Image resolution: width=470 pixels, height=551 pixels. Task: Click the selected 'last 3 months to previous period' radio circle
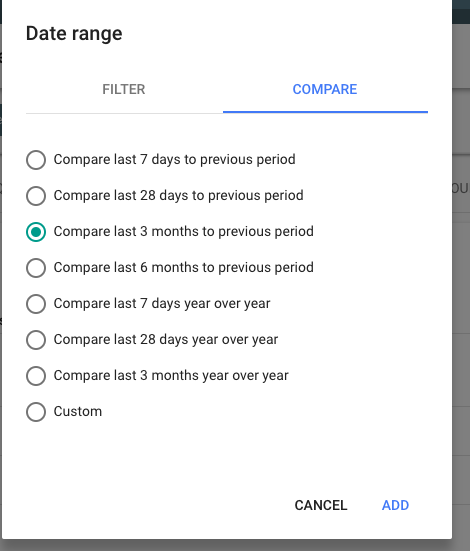point(36,232)
